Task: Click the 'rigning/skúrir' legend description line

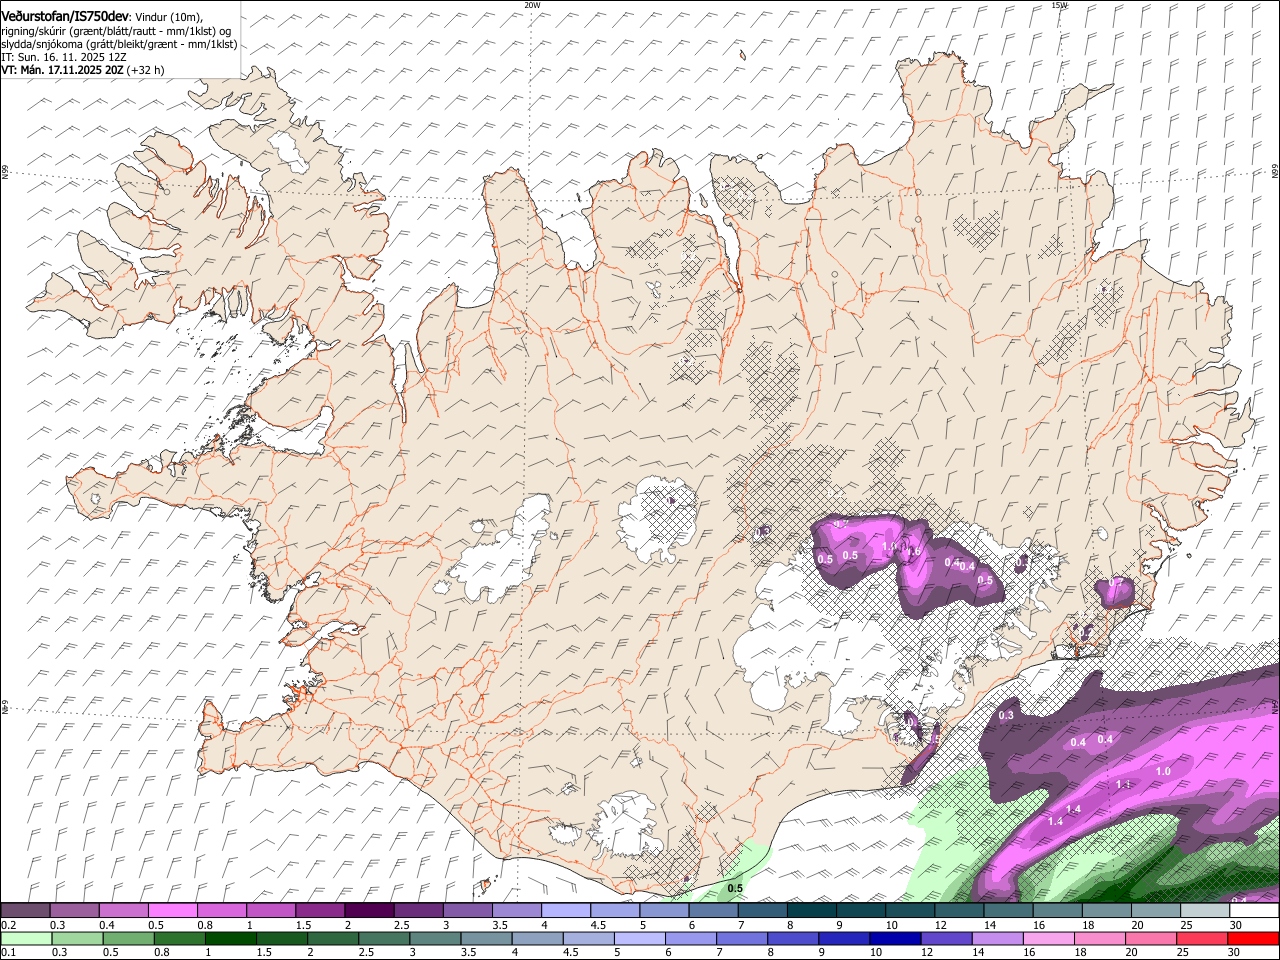Action: 115,30
